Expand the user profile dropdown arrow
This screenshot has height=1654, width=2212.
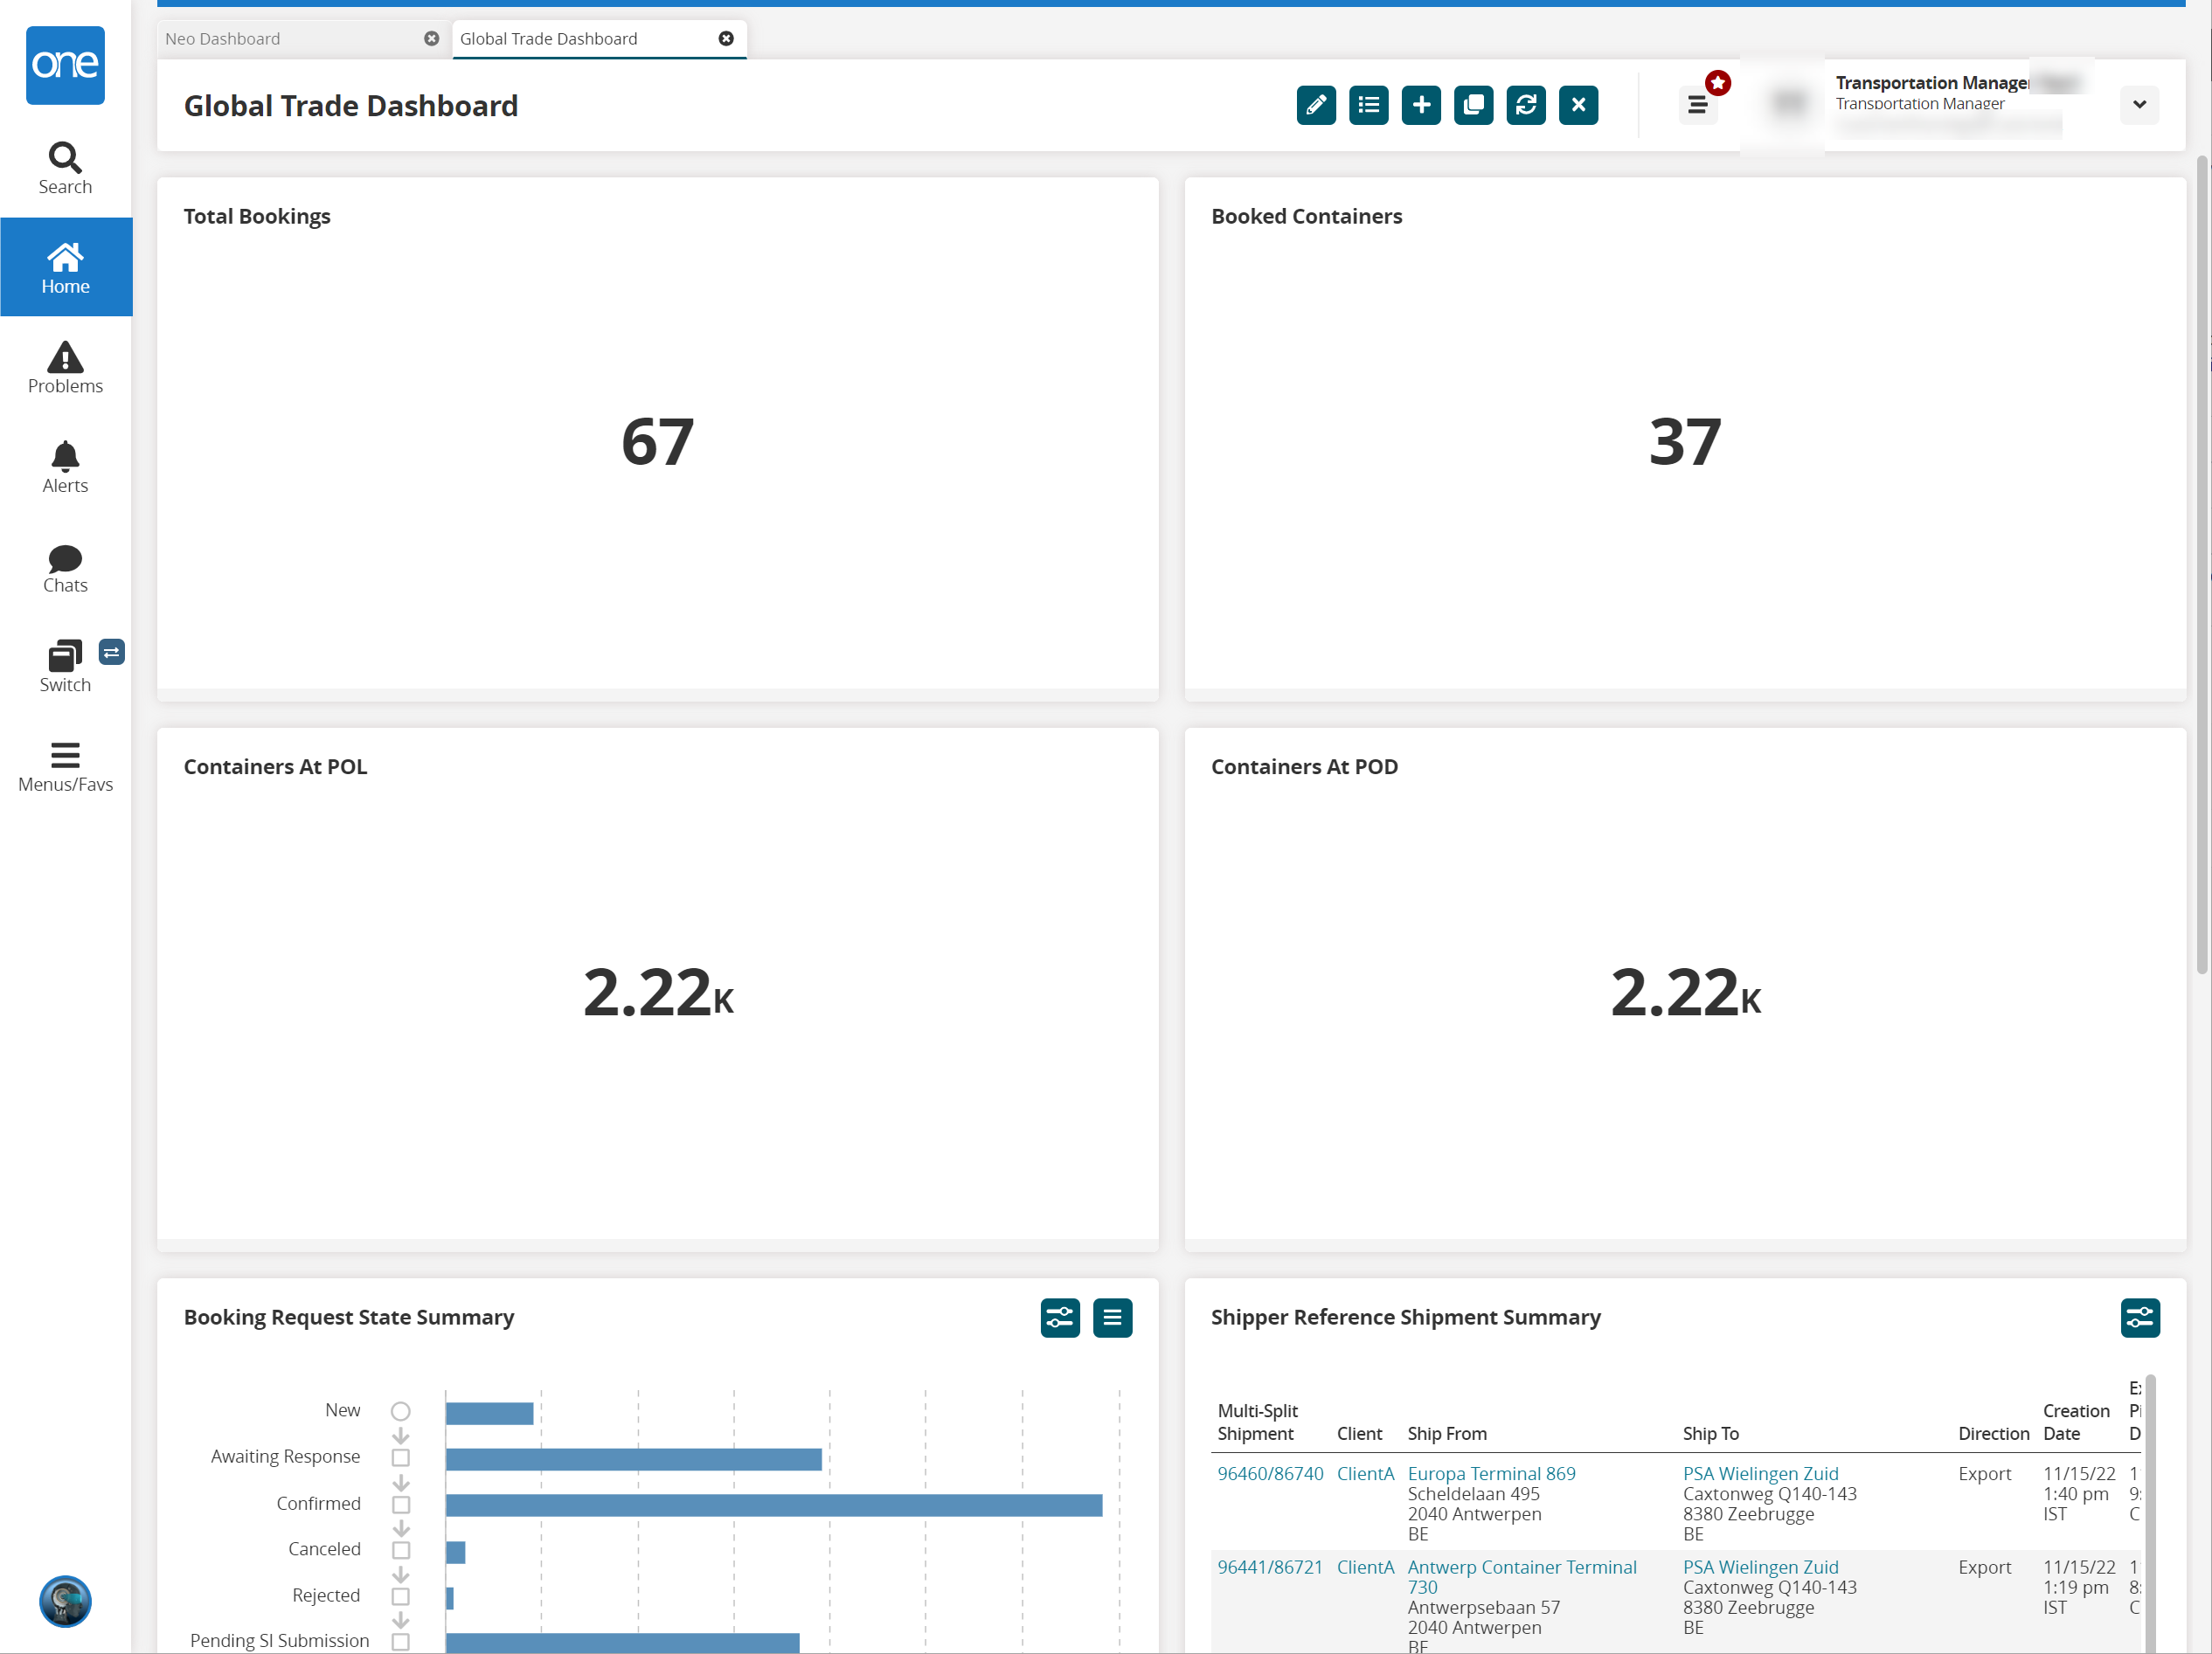(2139, 105)
